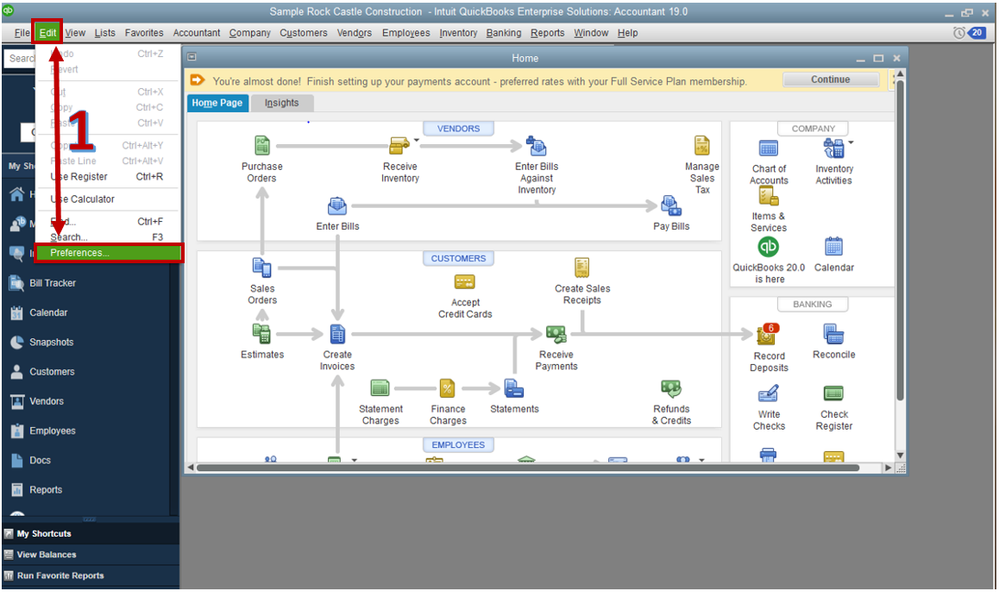Open Reconcile icon
The image size is (999, 592).
pyautogui.click(x=833, y=334)
